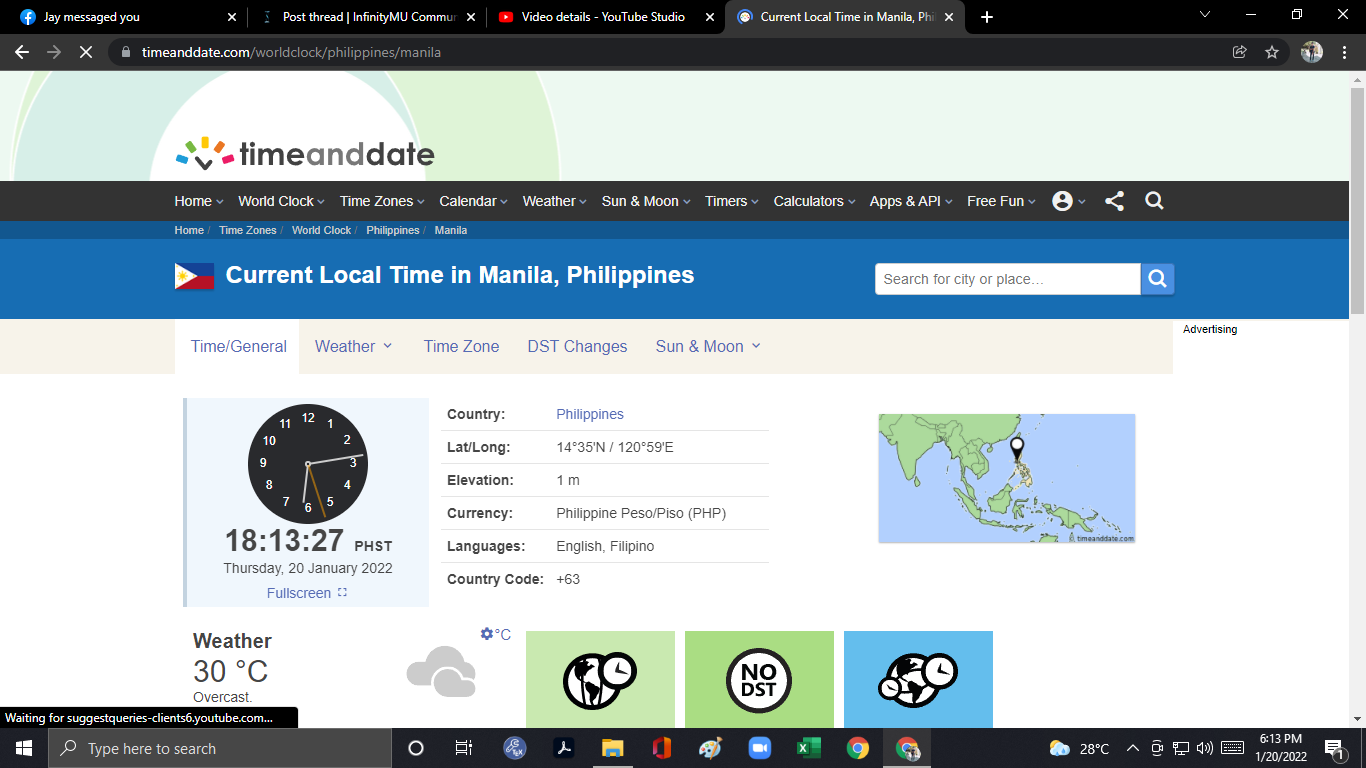The image size is (1366, 768).
Task: Click the blue search button beside the search field
Action: tap(1157, 279)
